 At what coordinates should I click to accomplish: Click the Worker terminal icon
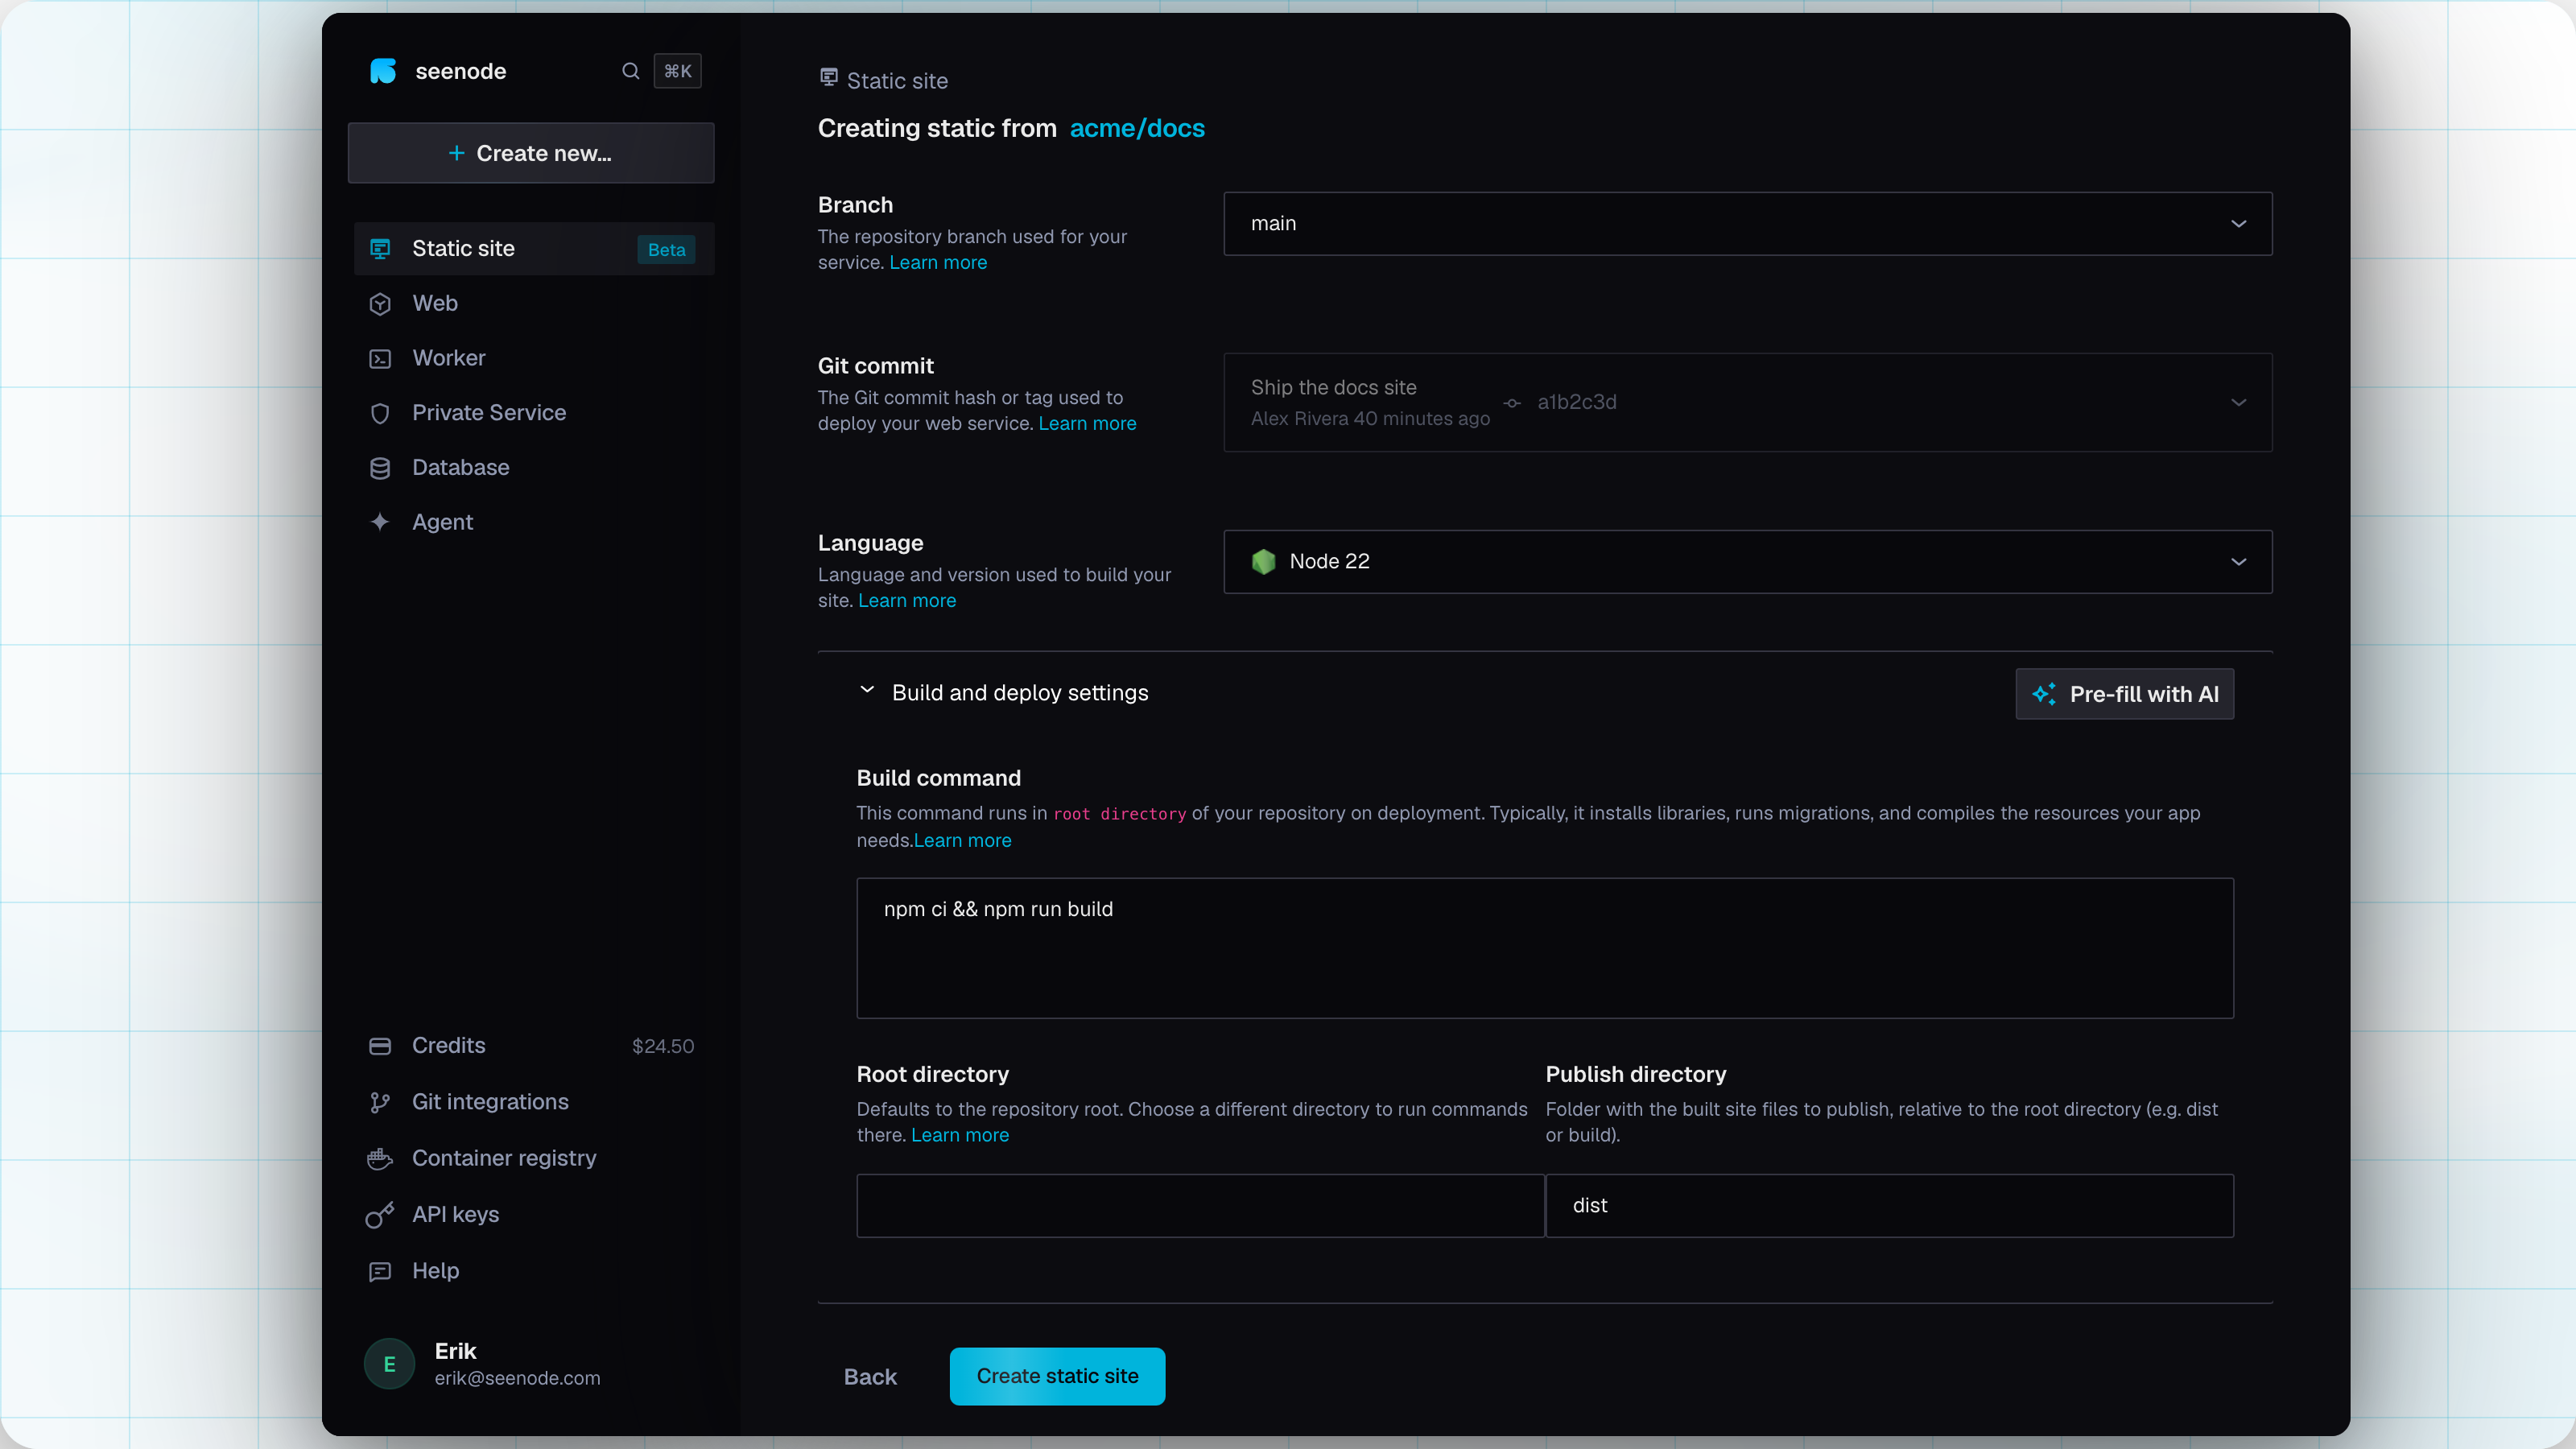pos(380,359)
